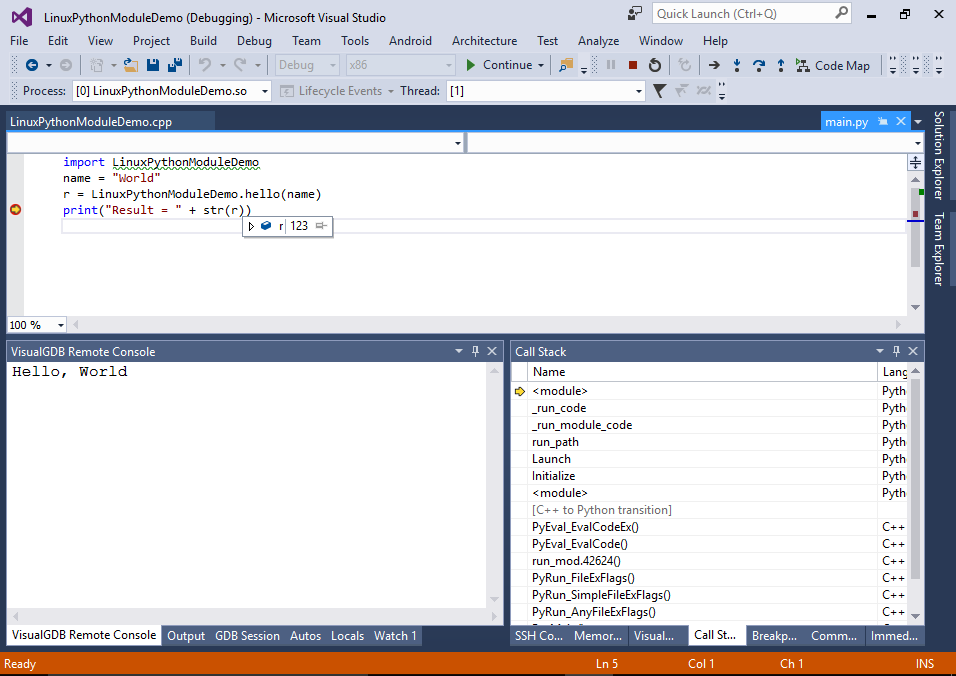
Task: Click the Save All icon
Action: 175,65
